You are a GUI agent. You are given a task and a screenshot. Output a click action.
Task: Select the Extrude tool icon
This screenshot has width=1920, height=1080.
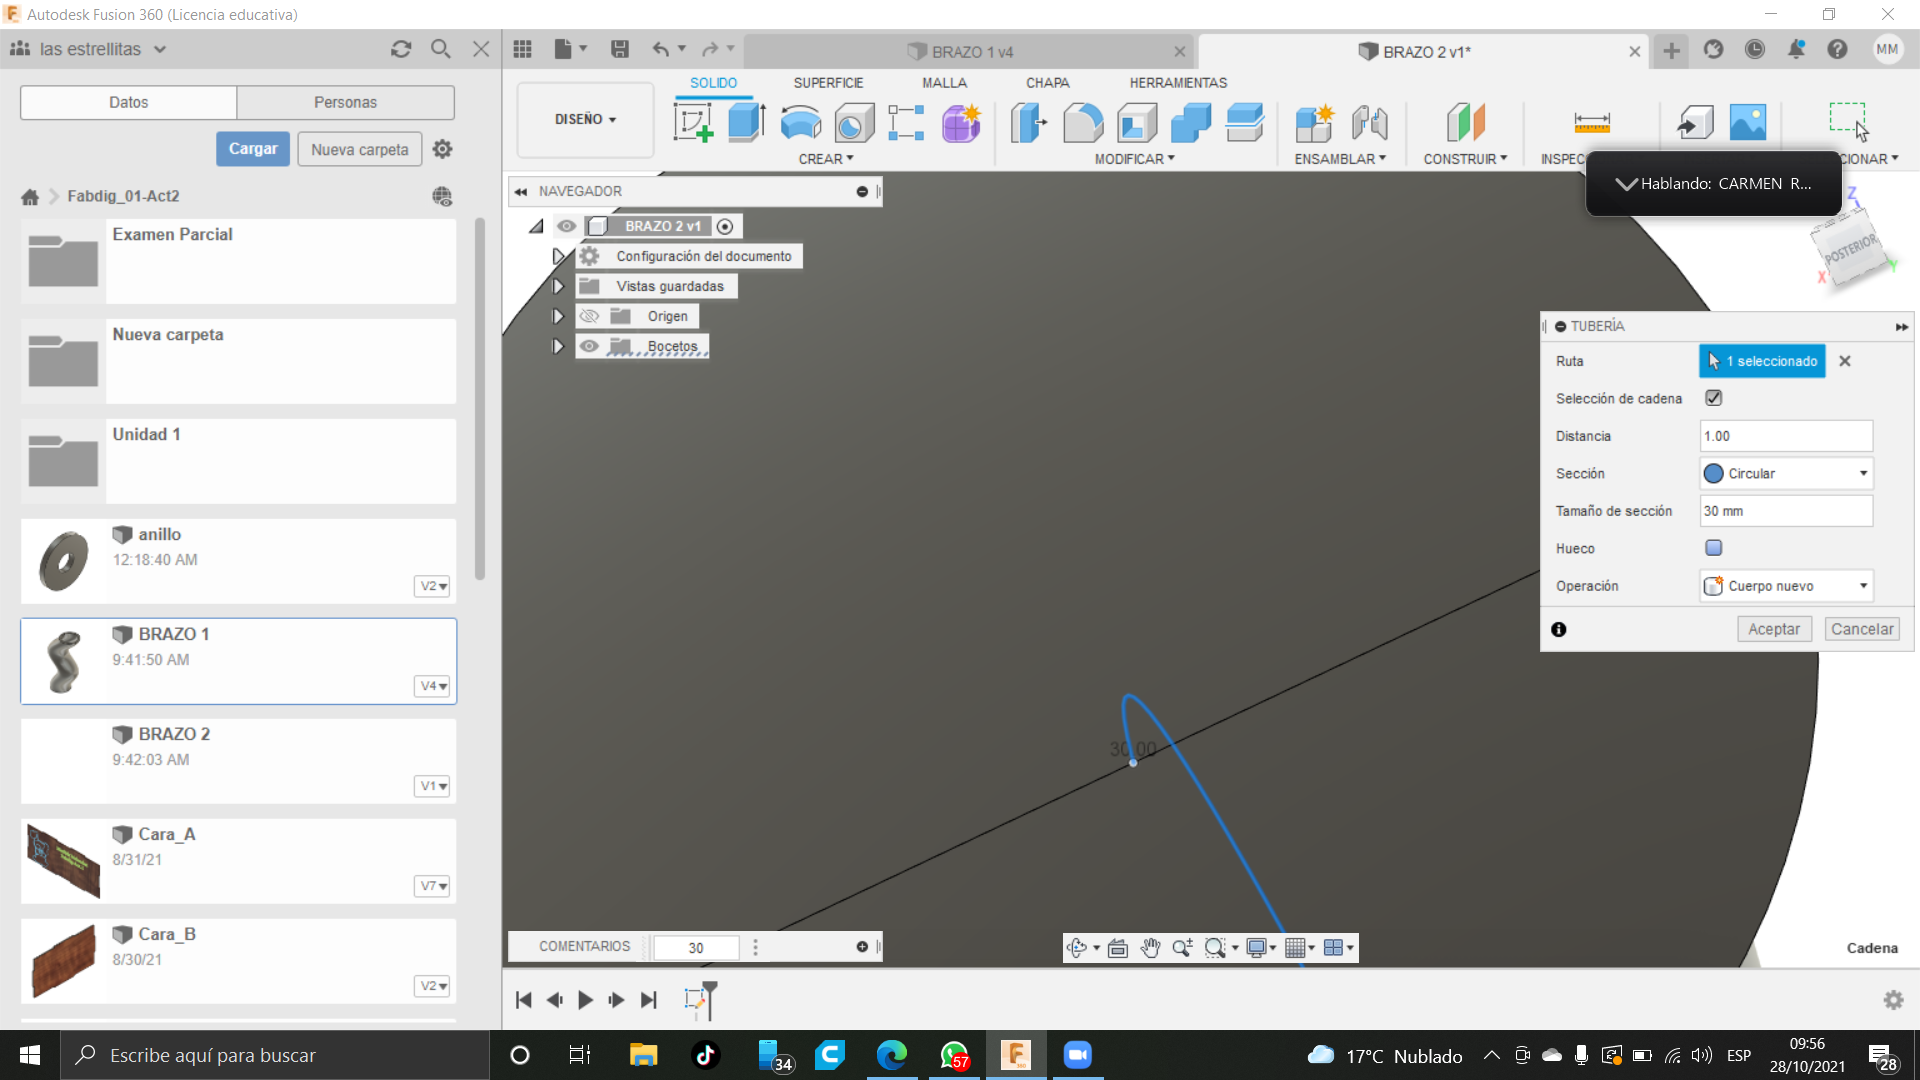tap(746, 123)
